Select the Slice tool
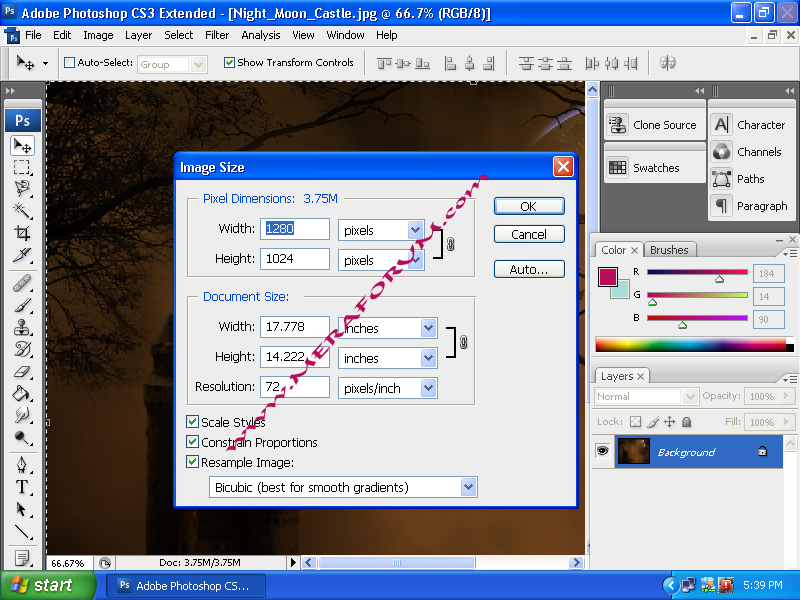 pyautogui.click(x=22, y=255)
